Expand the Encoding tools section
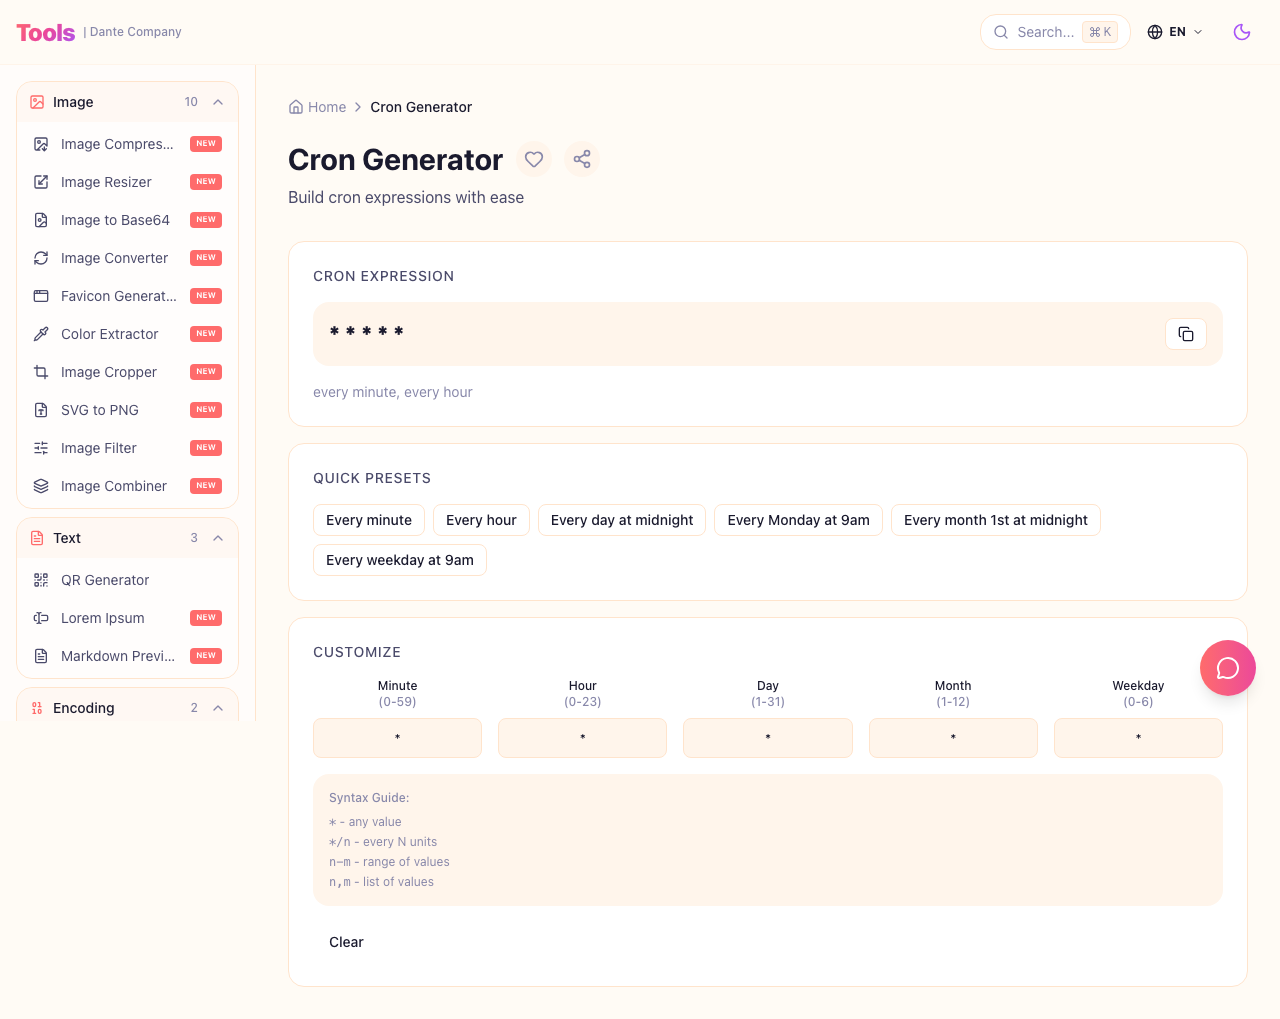1280x1019 pixels. [218, 708]
